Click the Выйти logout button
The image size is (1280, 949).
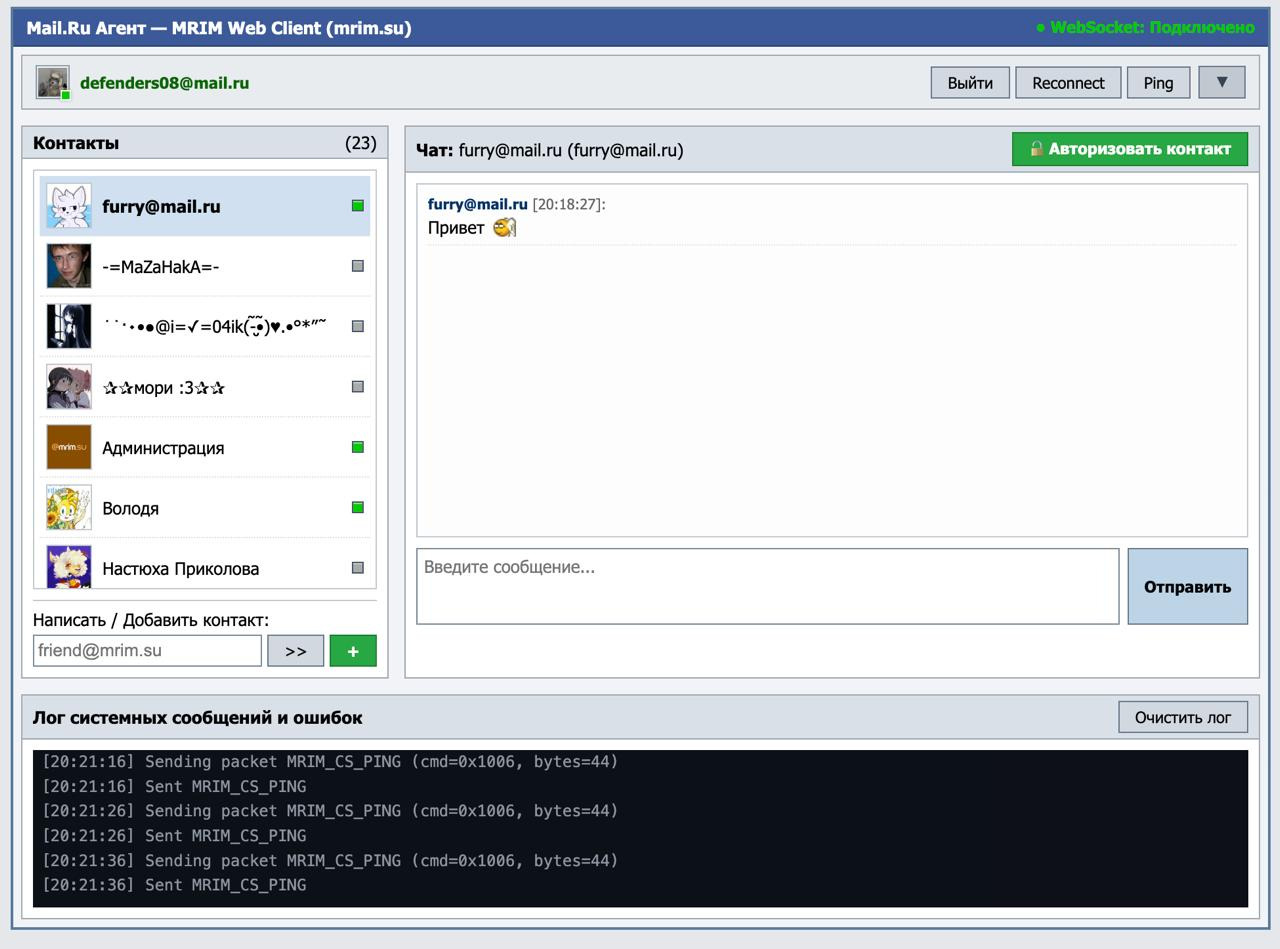pos(970,83)
